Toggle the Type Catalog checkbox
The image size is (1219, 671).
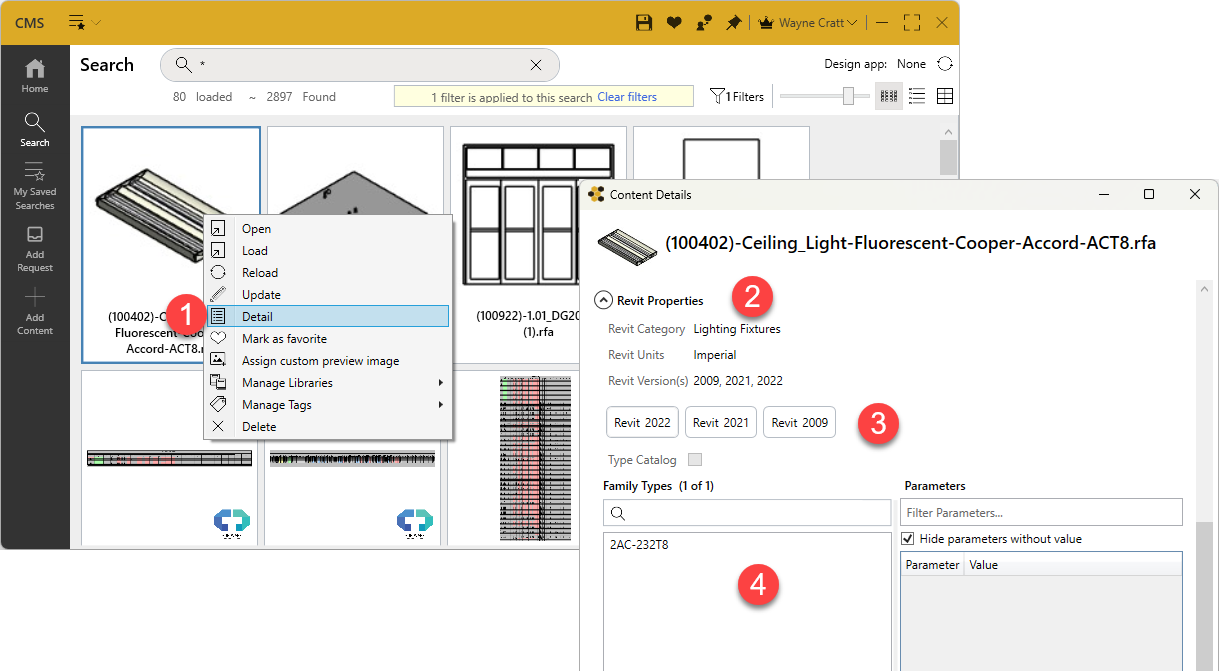click(695, 460)
